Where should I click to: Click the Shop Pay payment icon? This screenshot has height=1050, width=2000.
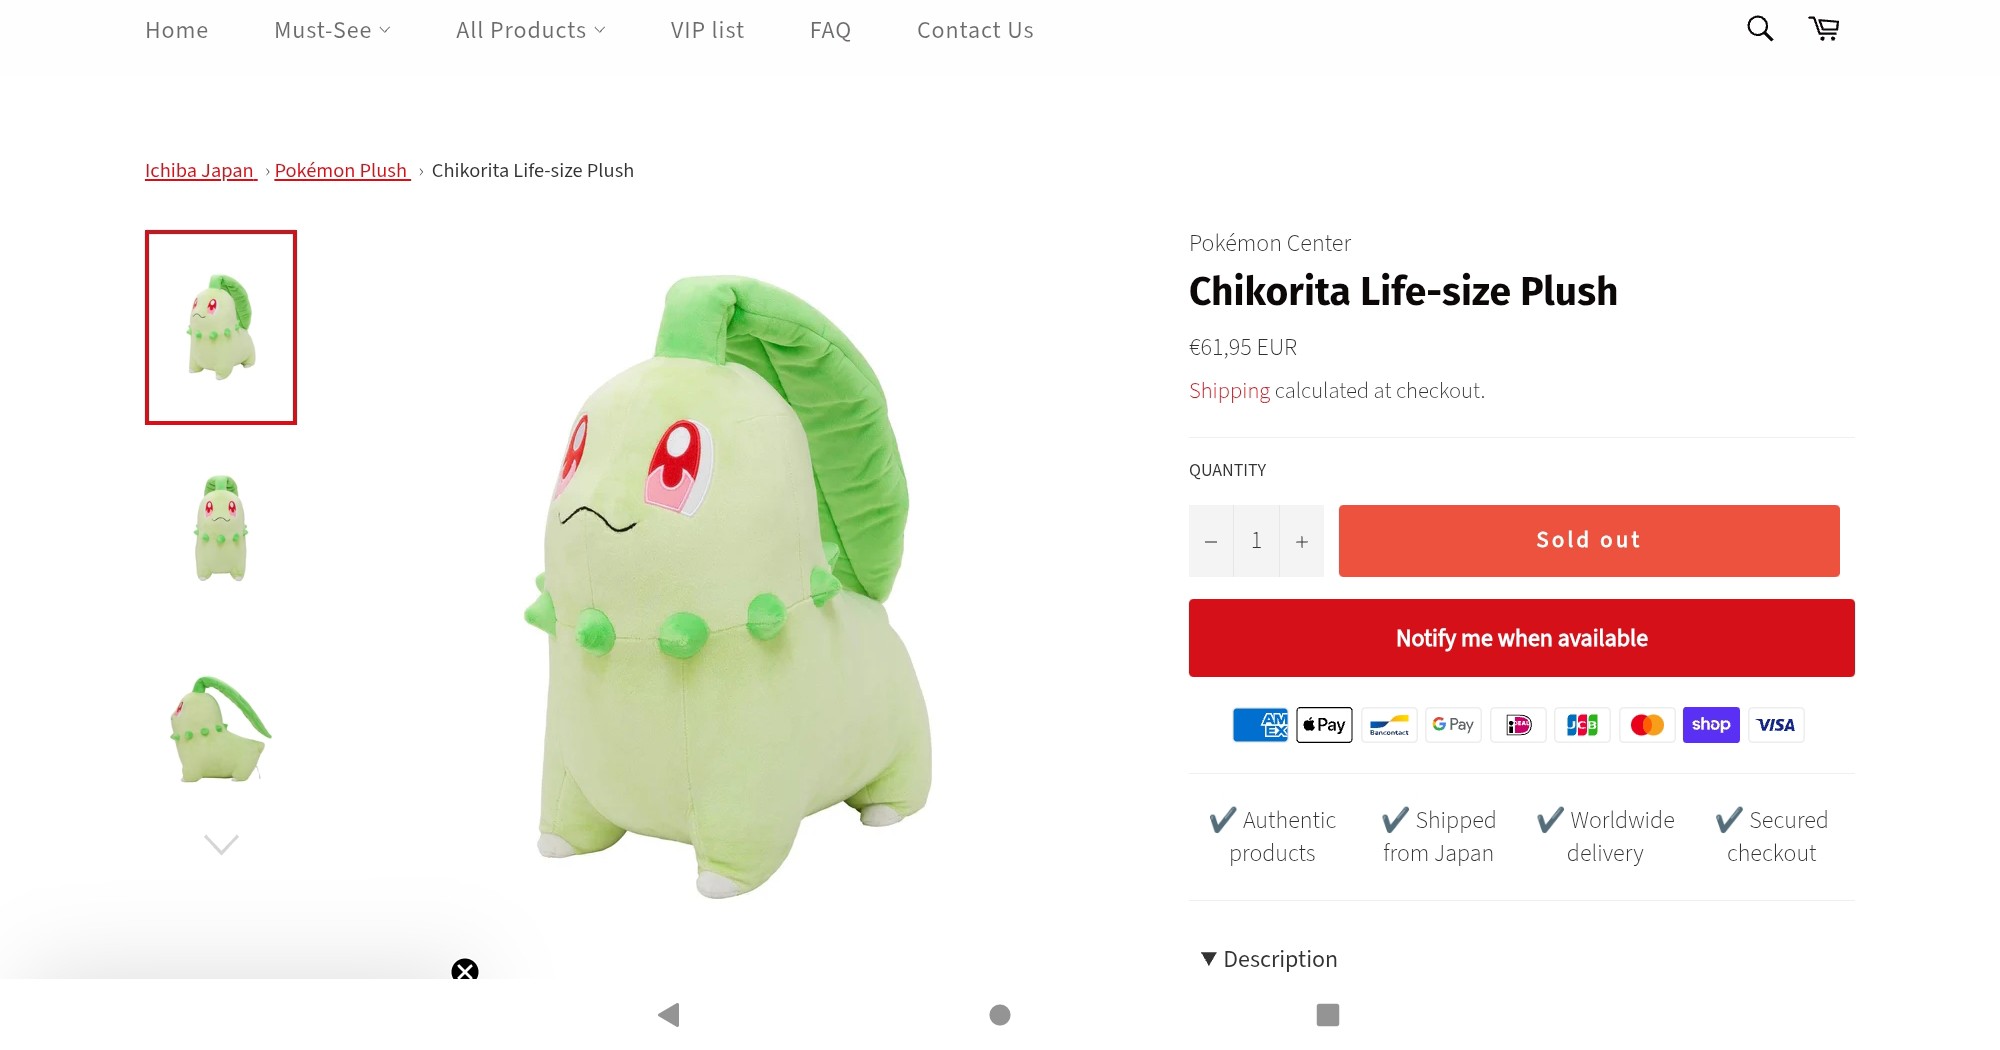(1711, 725)
